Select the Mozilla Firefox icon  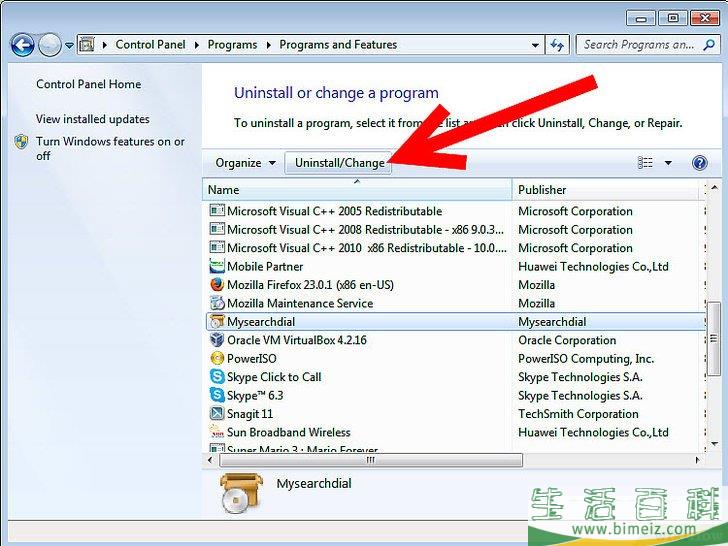(217, 285)
